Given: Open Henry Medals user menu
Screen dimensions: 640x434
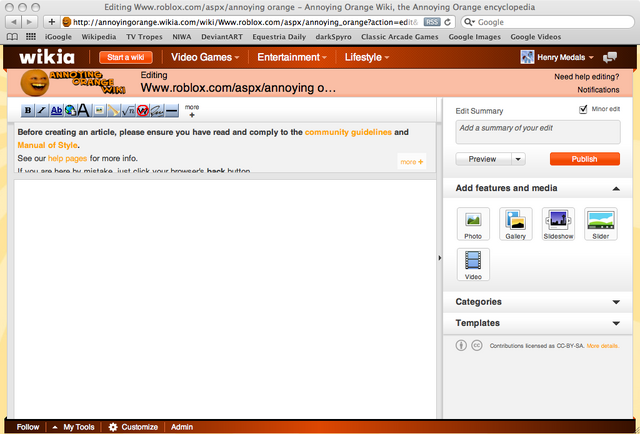Looking at the screenshot, I should 557,57.
